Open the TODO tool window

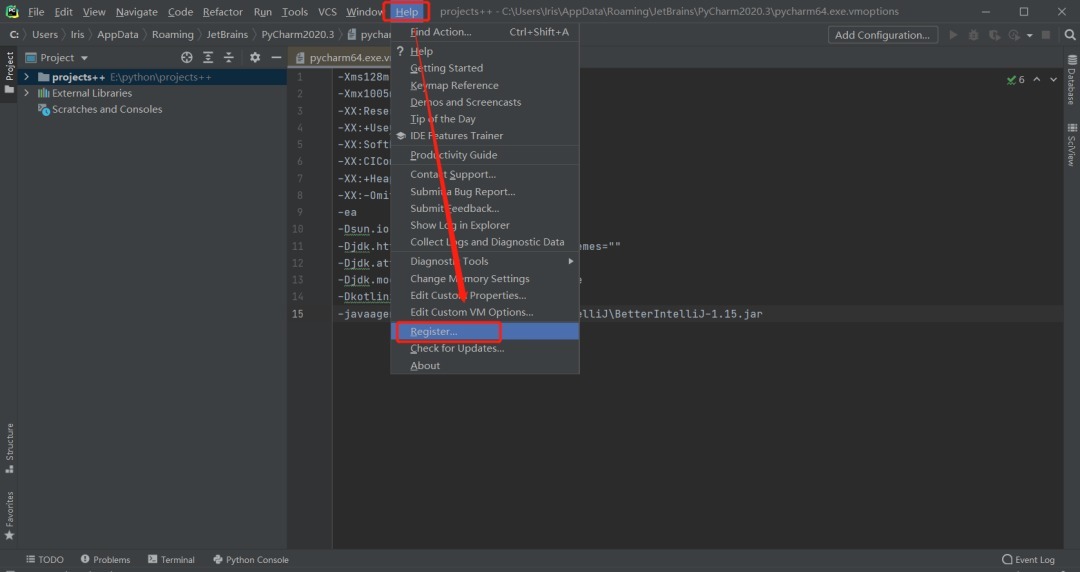tap(45, 560)
